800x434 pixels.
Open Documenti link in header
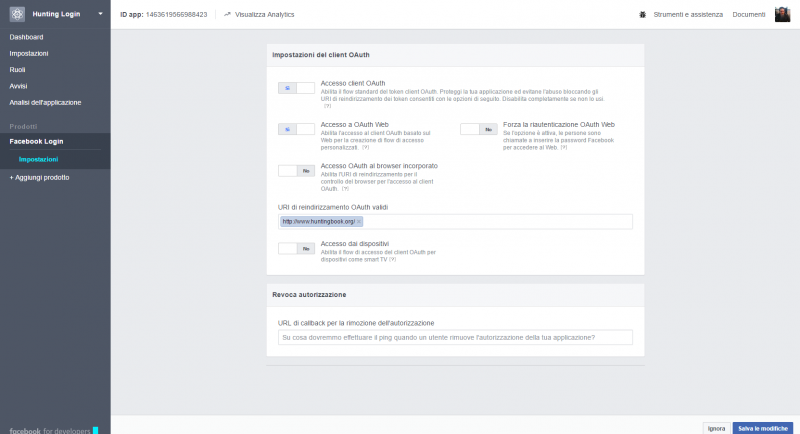tap(748, 15)
